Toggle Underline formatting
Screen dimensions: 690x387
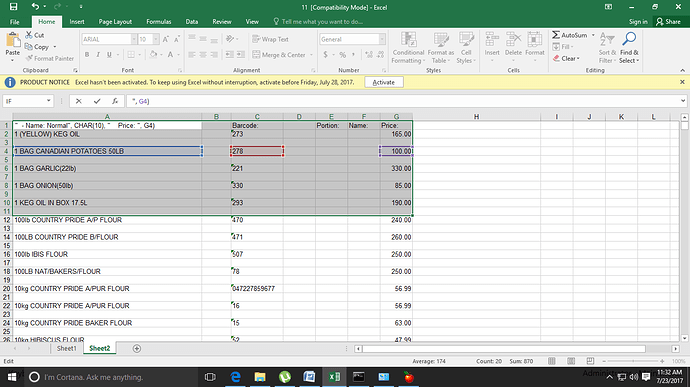[109, 55]
